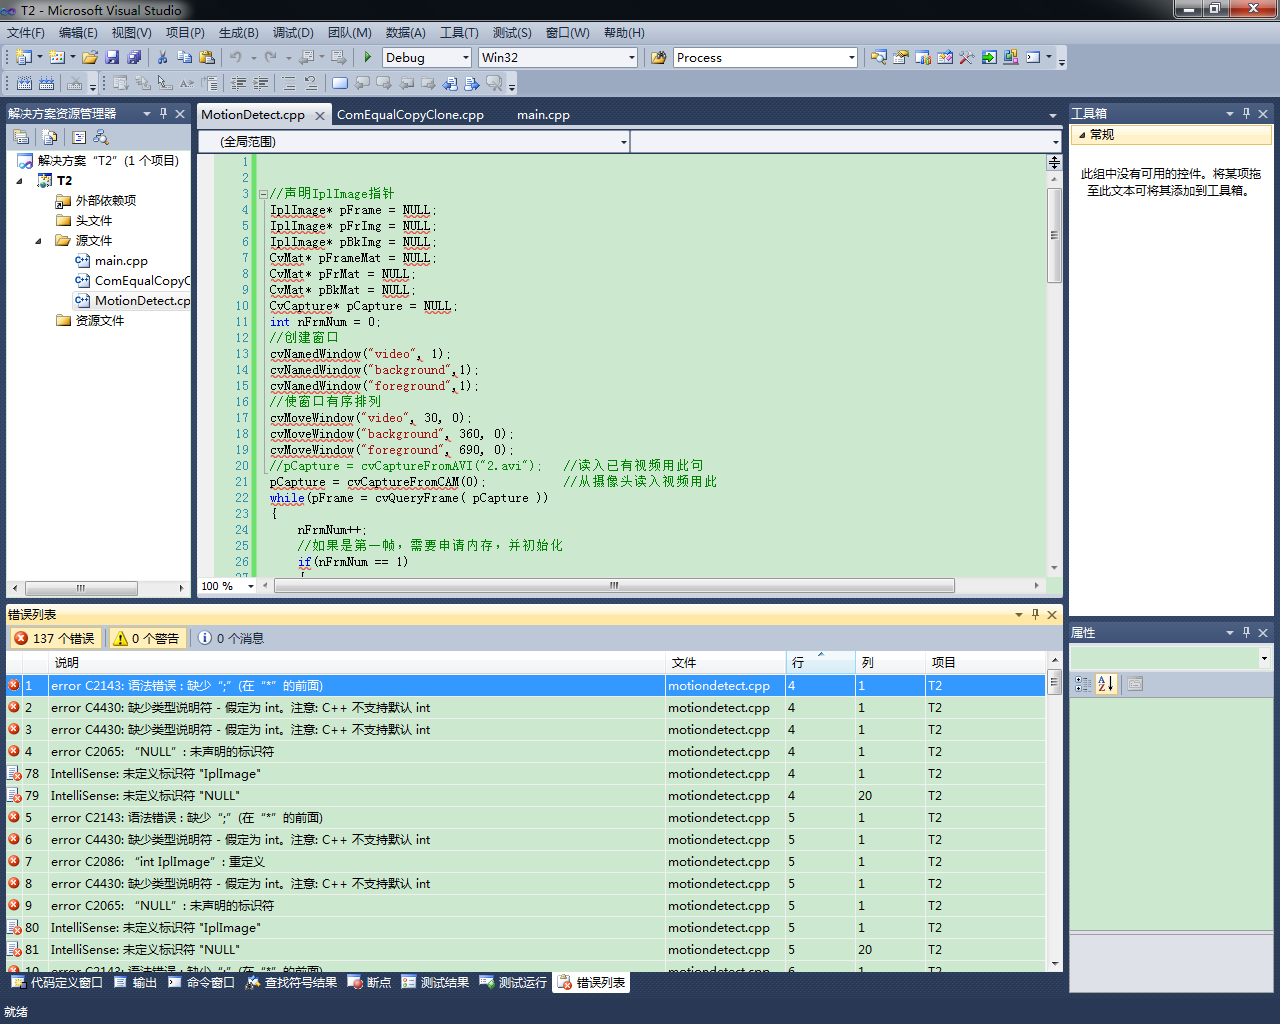
Task: Click View Code icon in Solution Explorer toolbar
Action: [79, 137]
